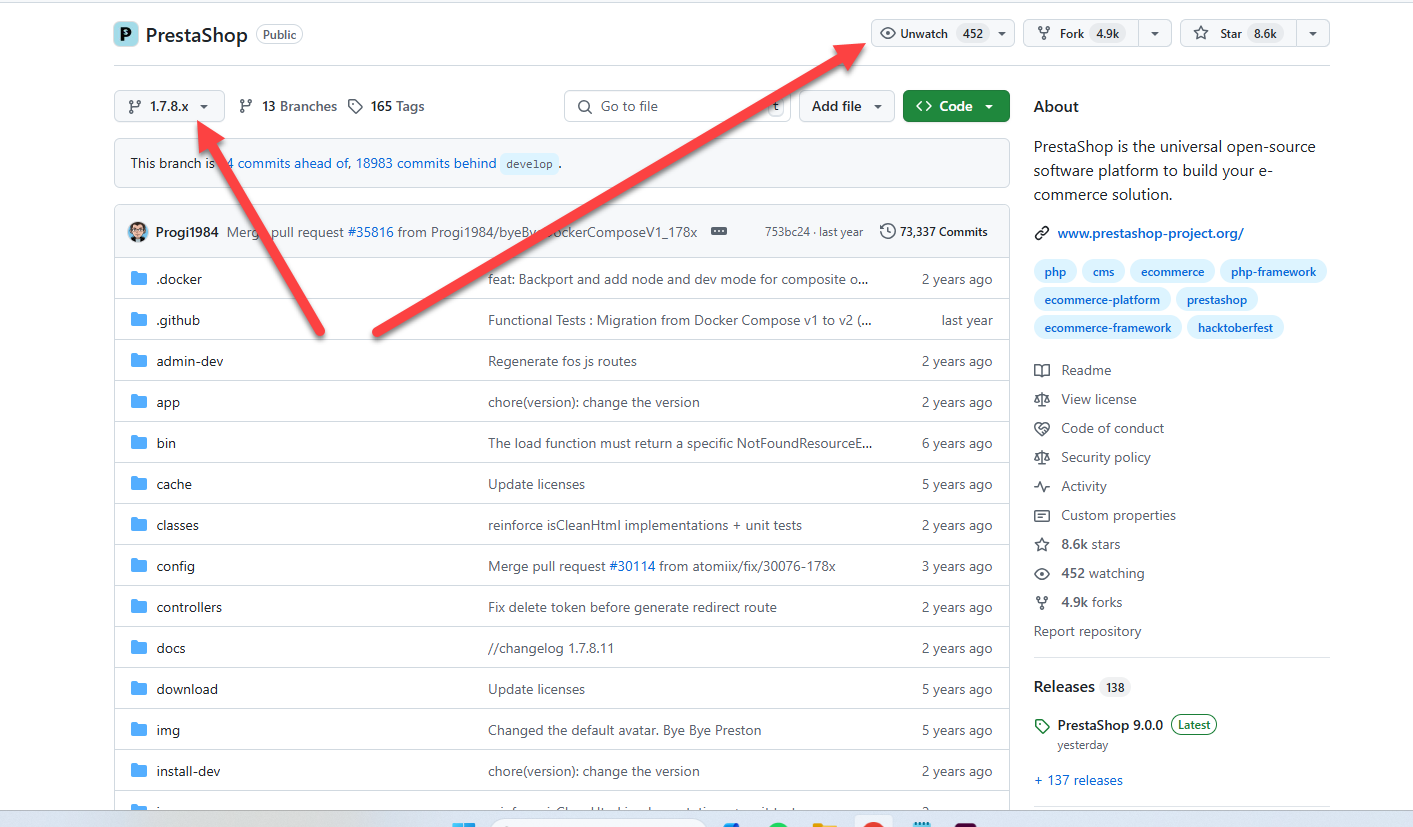Image resolution: width=1413 pixels, height=827 pixels.
Task: Open the Add file dropdown
Action: point(847,106)
